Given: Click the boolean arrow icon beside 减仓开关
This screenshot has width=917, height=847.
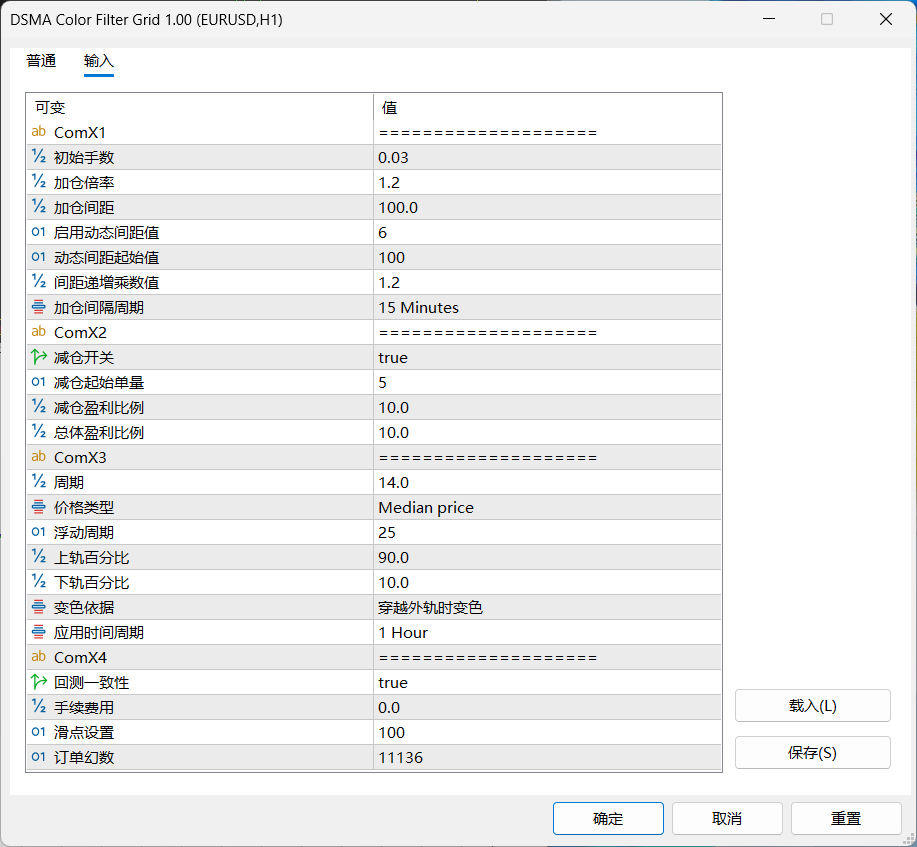Looking at the screenshot, I should tap(39, 357).
